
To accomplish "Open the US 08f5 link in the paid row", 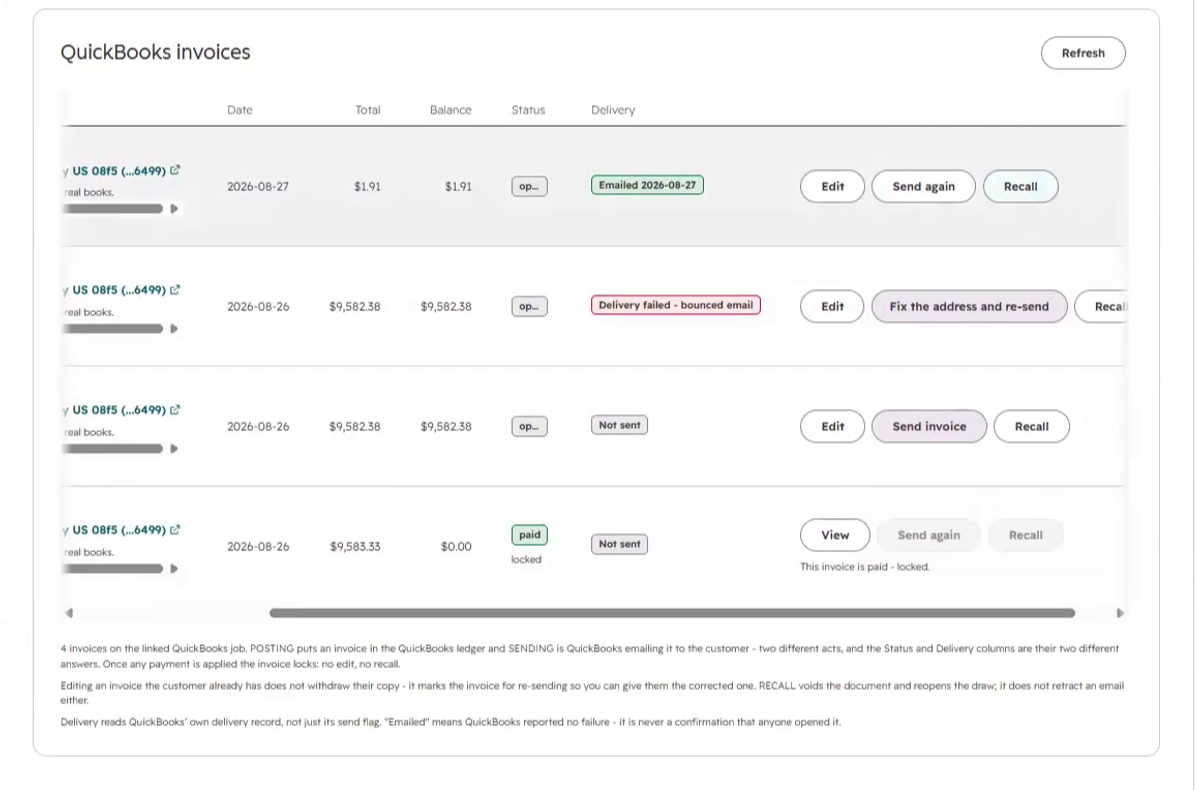I will coord(119,530).
